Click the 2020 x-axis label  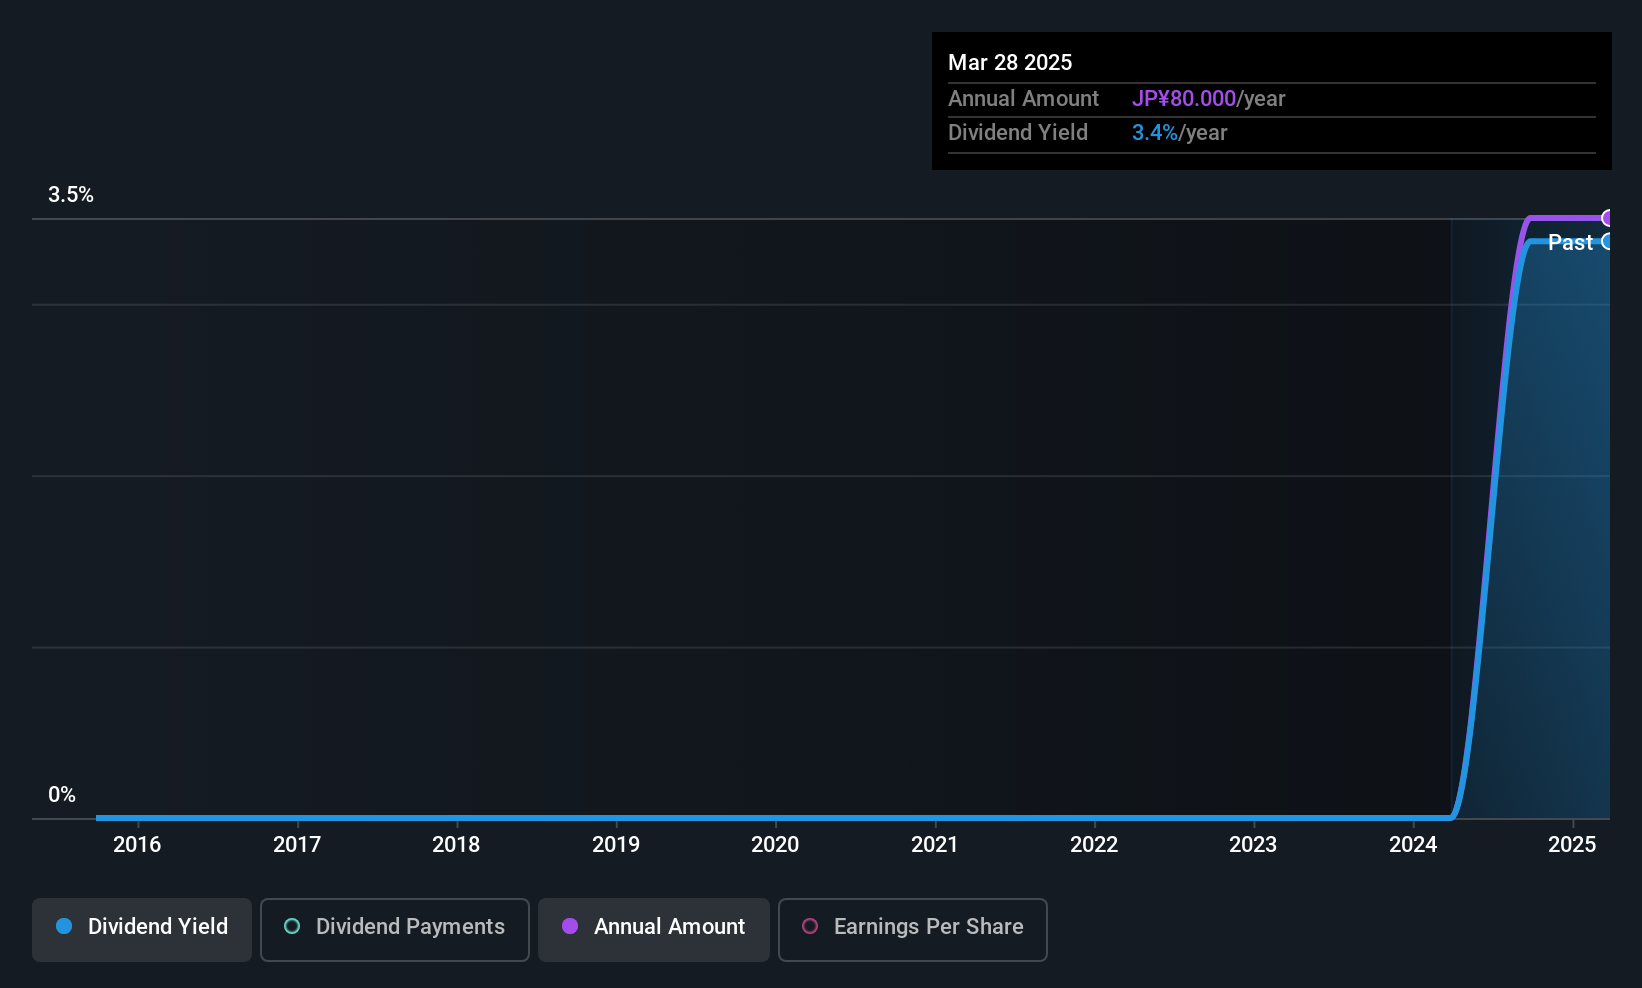click(775, 844)
